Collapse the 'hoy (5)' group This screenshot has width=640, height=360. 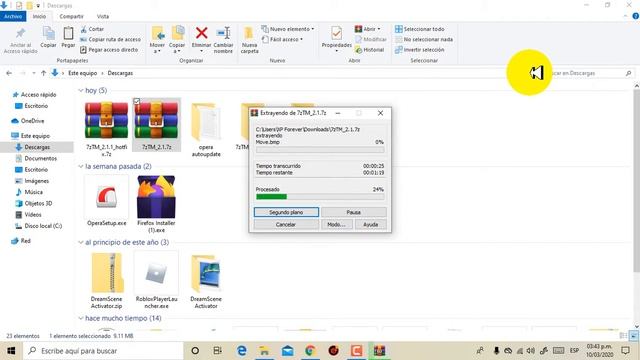[x=80, y=90]
